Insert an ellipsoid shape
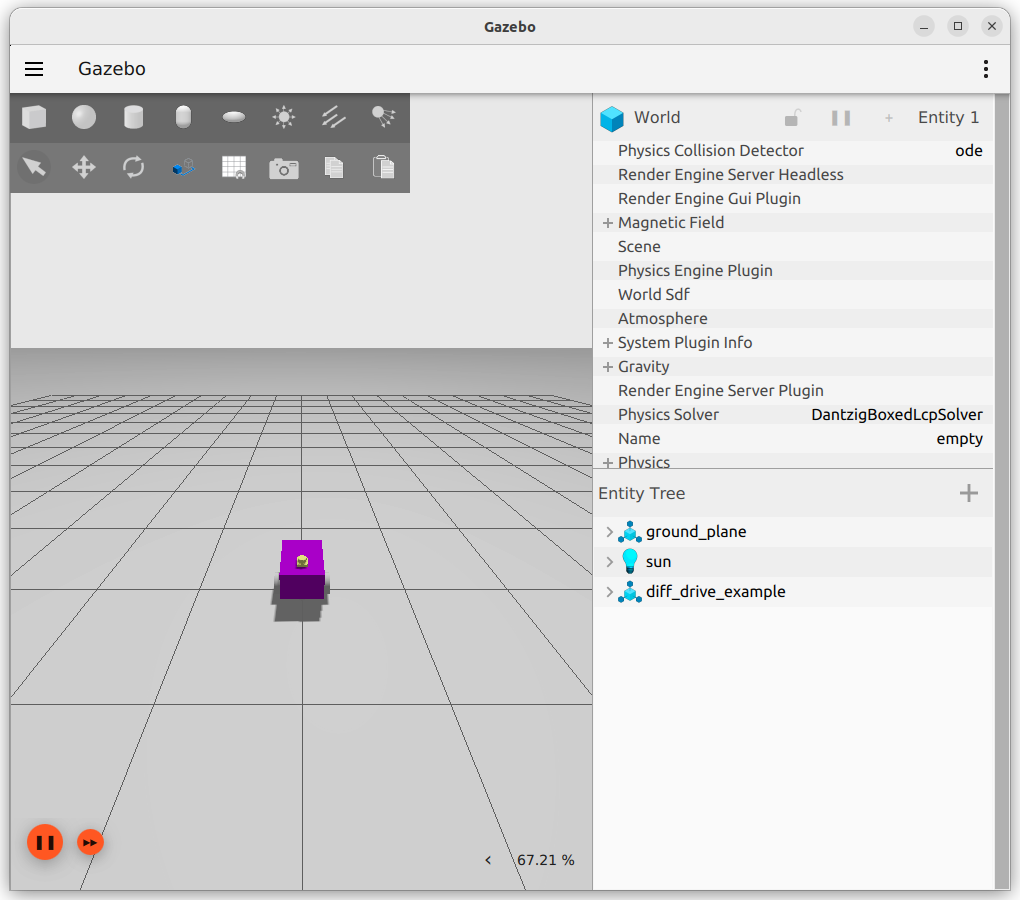Viewport: 1020px width, 900px height. click(x=234, y=118)
